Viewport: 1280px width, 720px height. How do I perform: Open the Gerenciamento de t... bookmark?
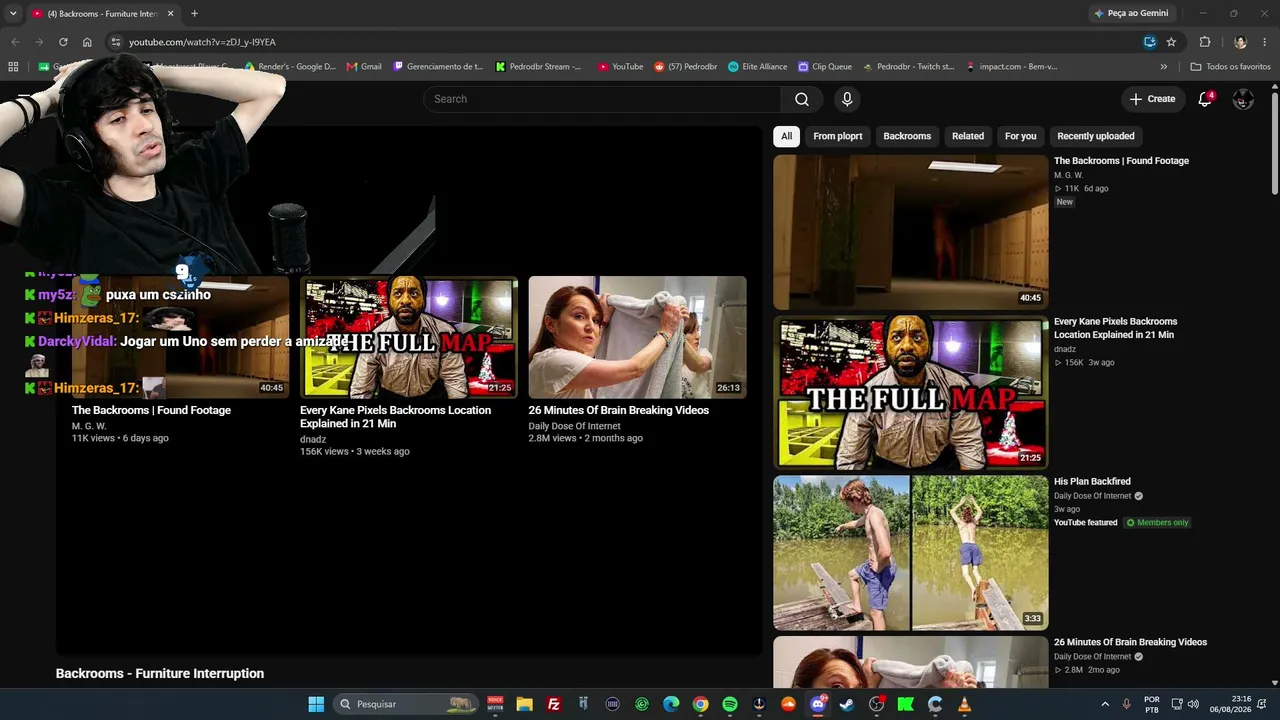(438, 67)
